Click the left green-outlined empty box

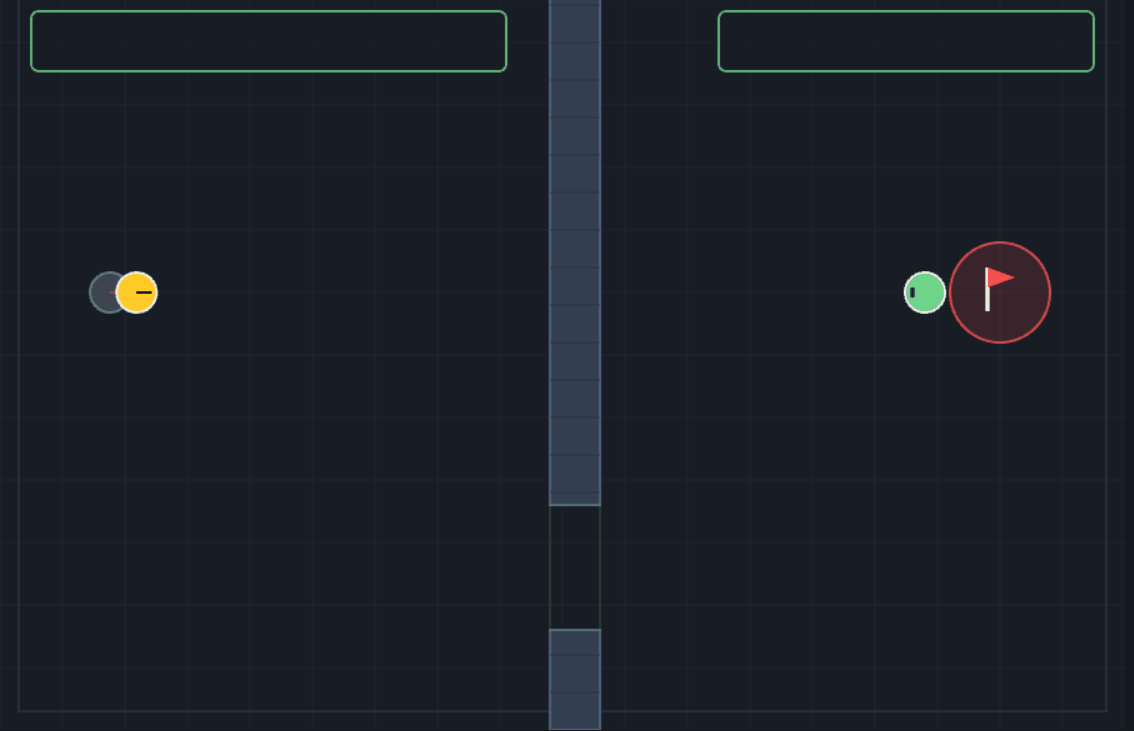tap(268, 41)
